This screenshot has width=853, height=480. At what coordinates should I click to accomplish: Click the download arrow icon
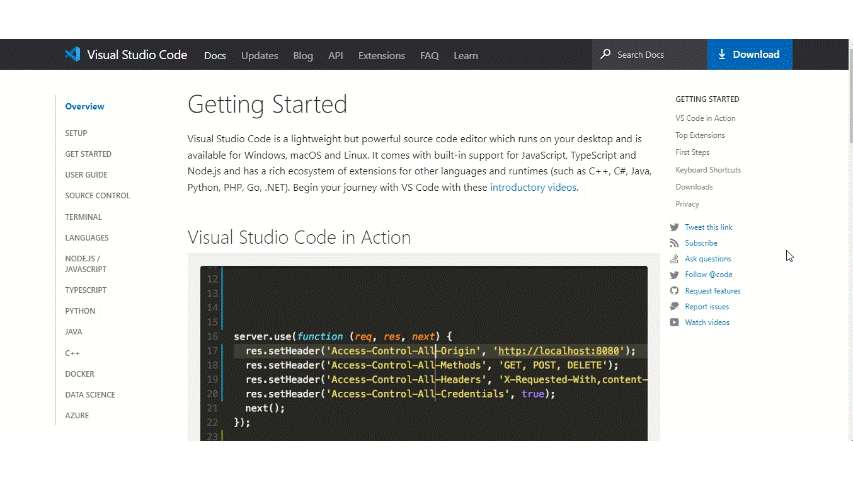[722, 54]
